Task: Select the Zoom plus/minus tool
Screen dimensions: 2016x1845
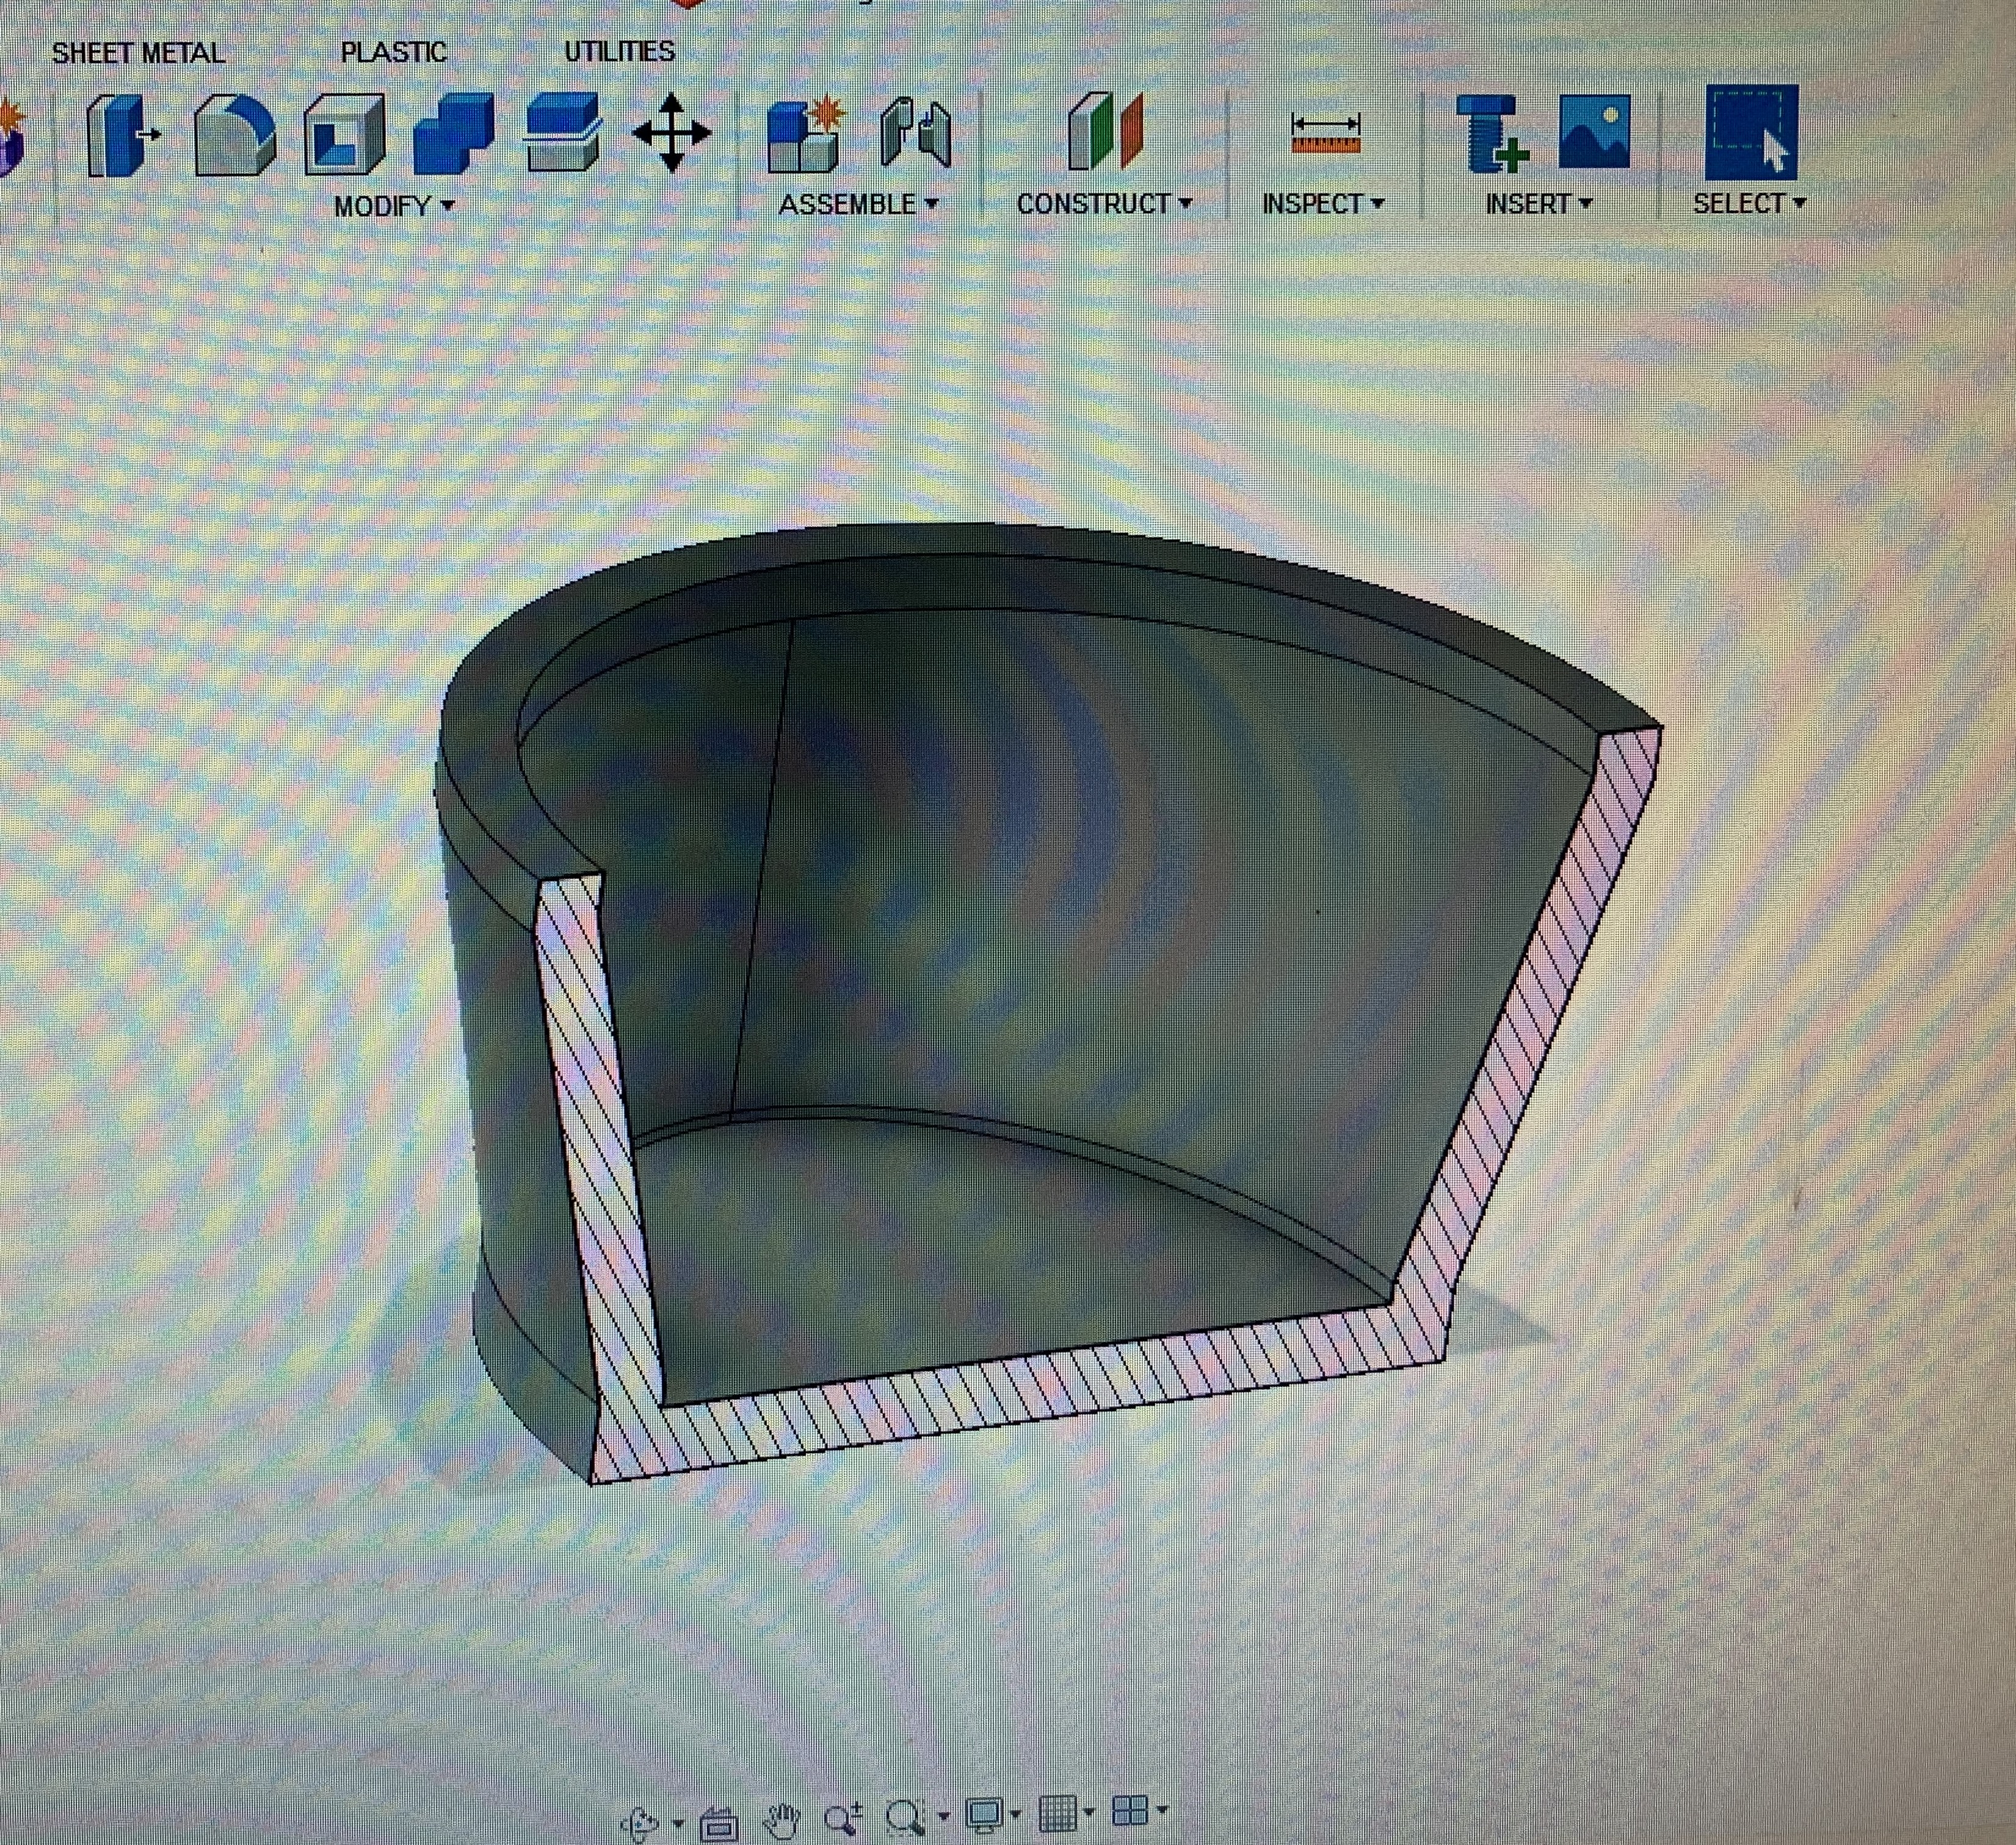Action: (x=843, y=1819)
